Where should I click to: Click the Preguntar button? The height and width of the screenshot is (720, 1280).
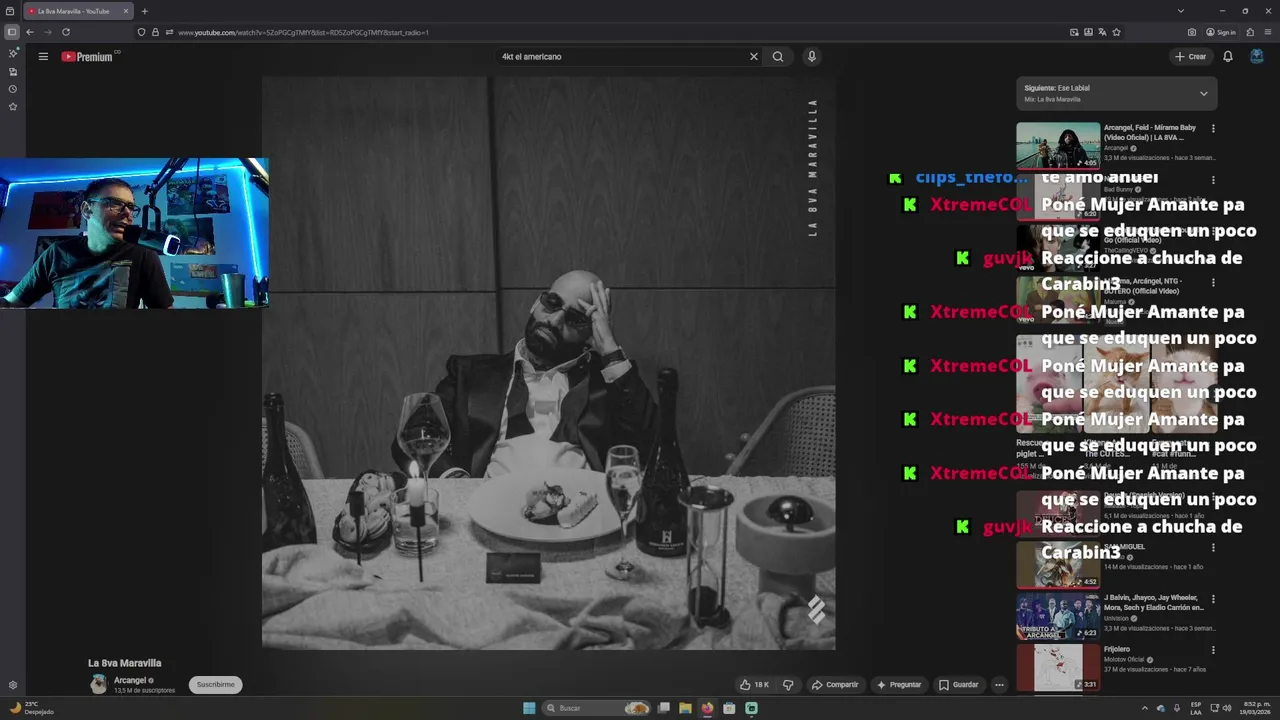899,685
